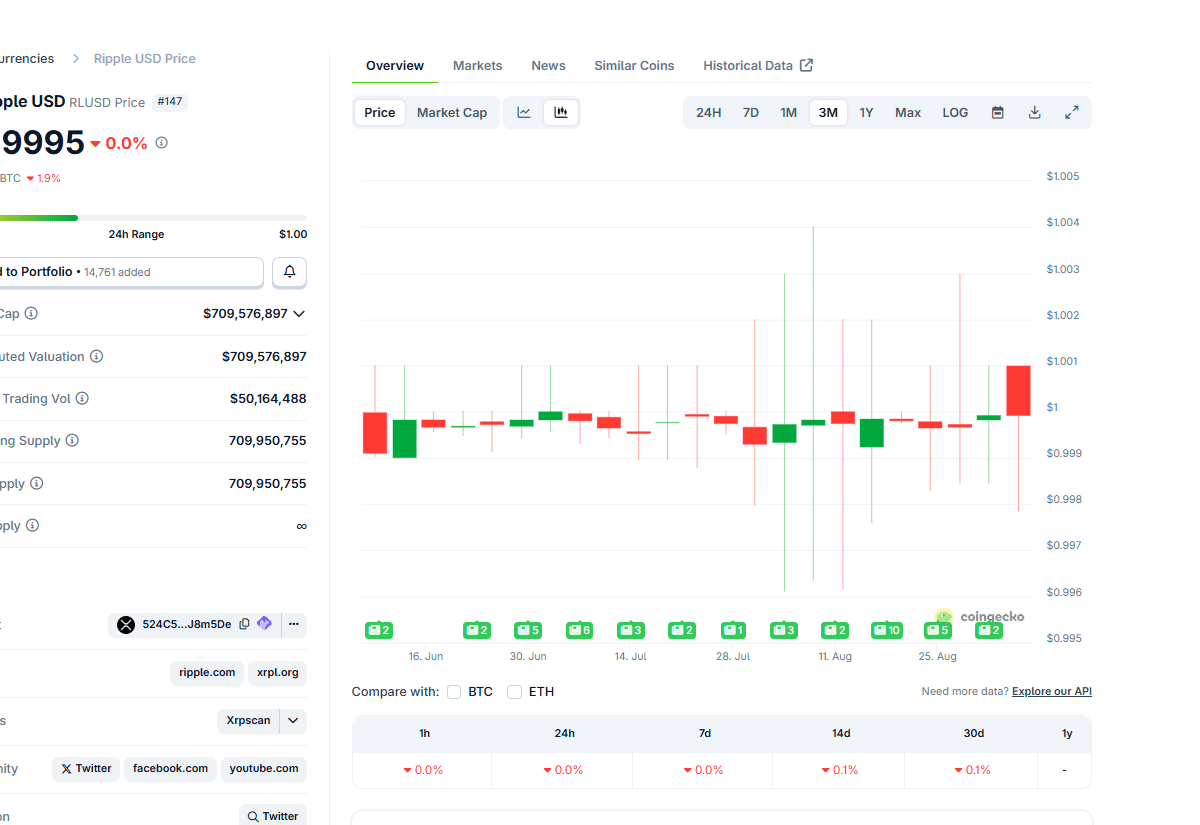Open info icon in the ∞ max supply row
Screen dimensions: 1200x825
(32, 525)
